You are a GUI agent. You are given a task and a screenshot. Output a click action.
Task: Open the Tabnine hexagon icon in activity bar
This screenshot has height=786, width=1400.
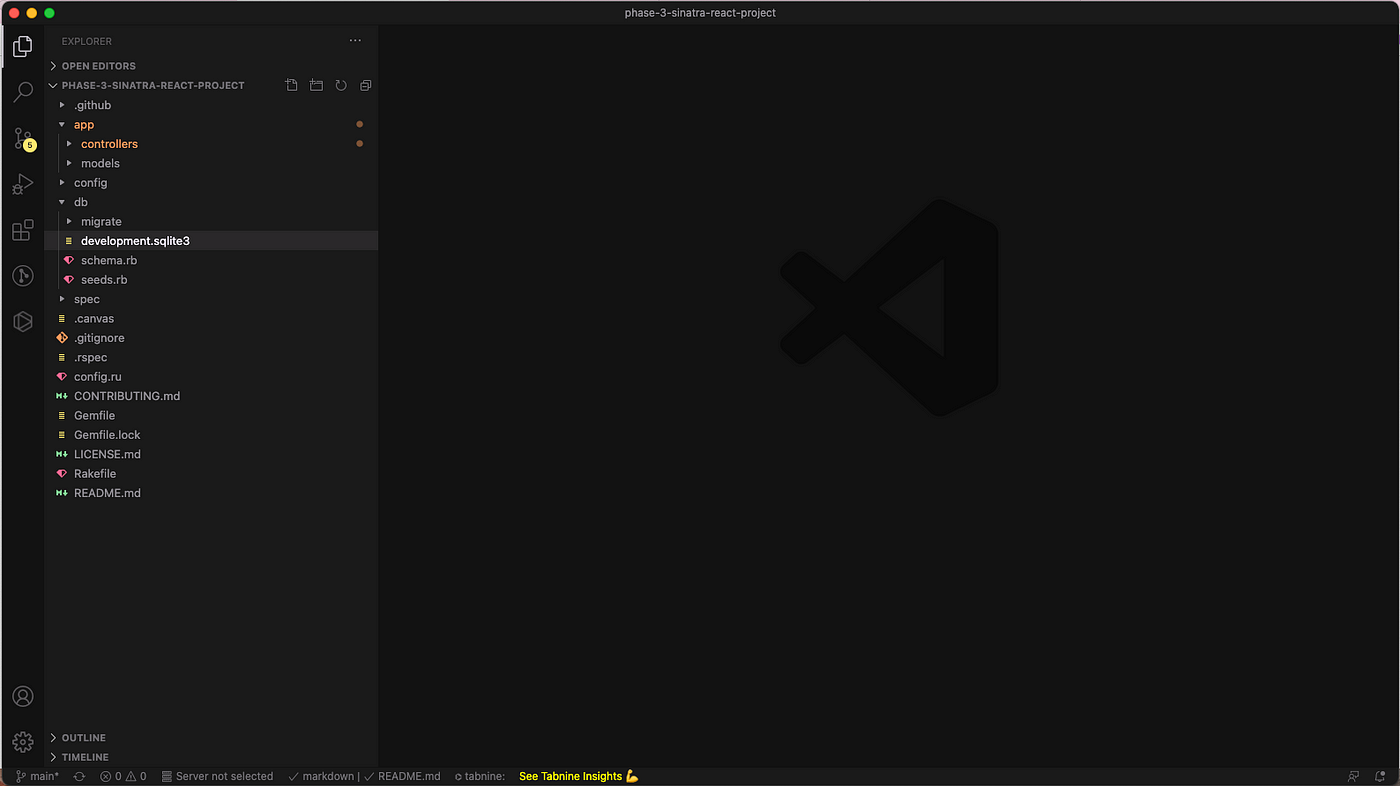[22, 321]
